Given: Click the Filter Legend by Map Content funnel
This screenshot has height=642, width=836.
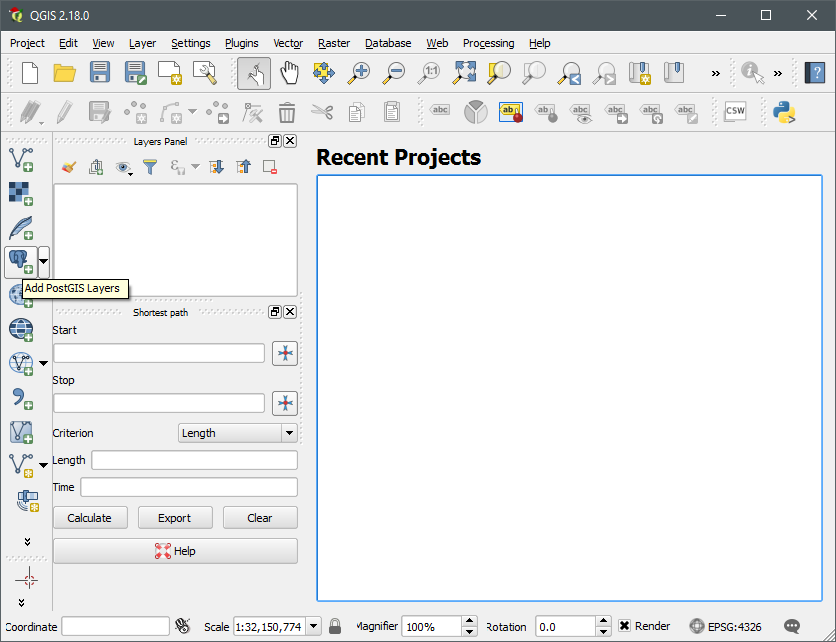Looking at the screenshot, I should point(150,167).
